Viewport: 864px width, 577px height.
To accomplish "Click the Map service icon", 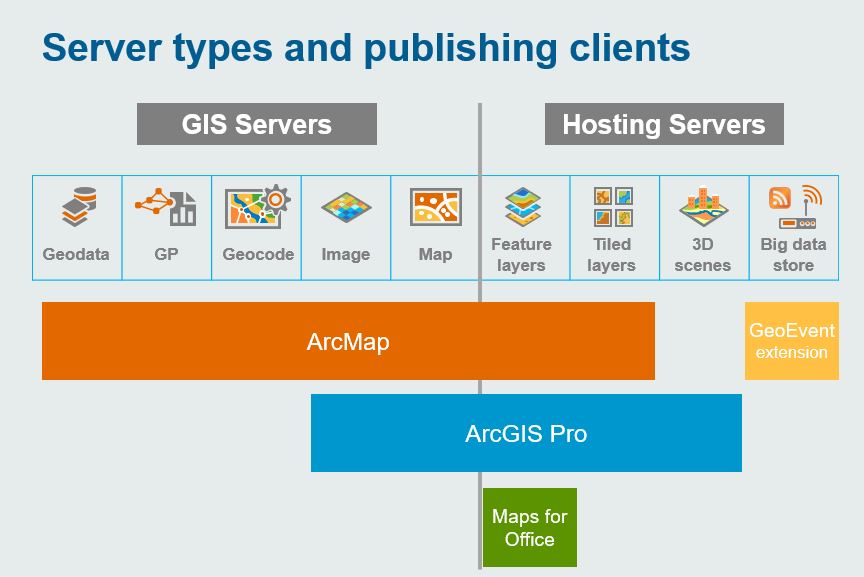I will click(435, 207).
